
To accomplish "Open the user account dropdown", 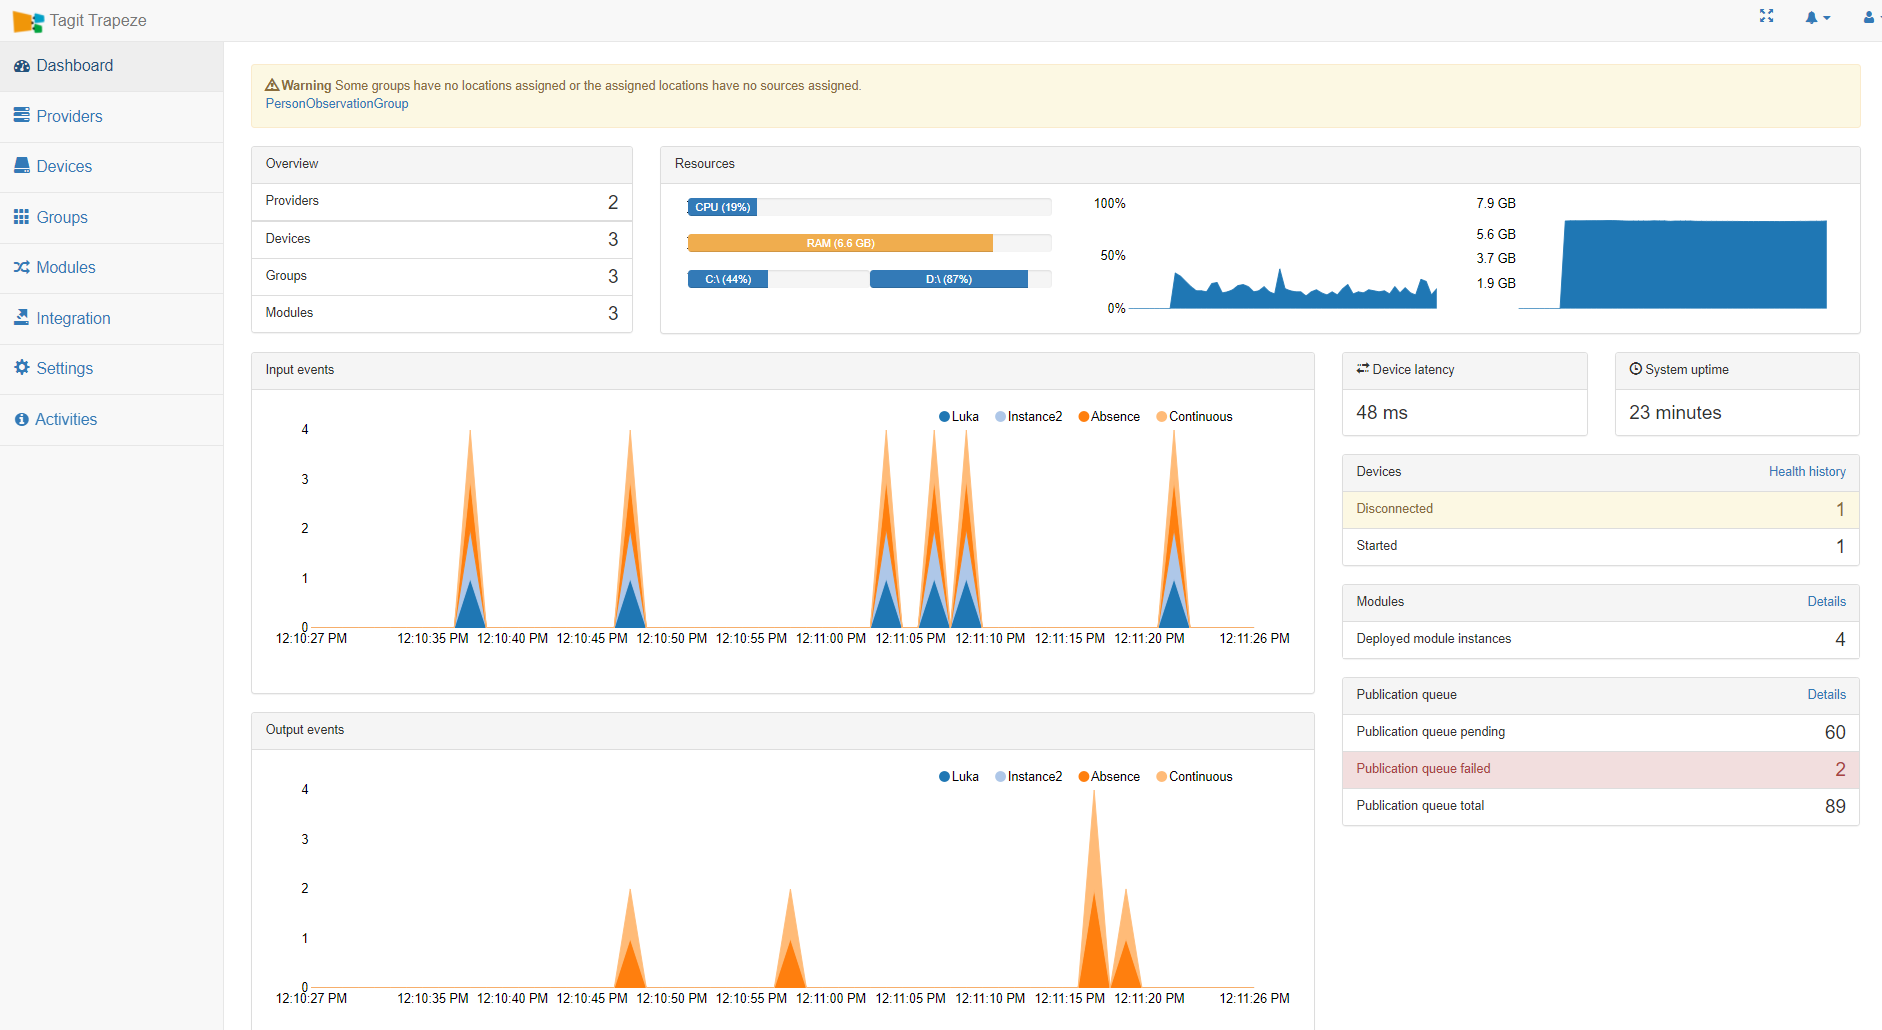I will [1870, 17].
